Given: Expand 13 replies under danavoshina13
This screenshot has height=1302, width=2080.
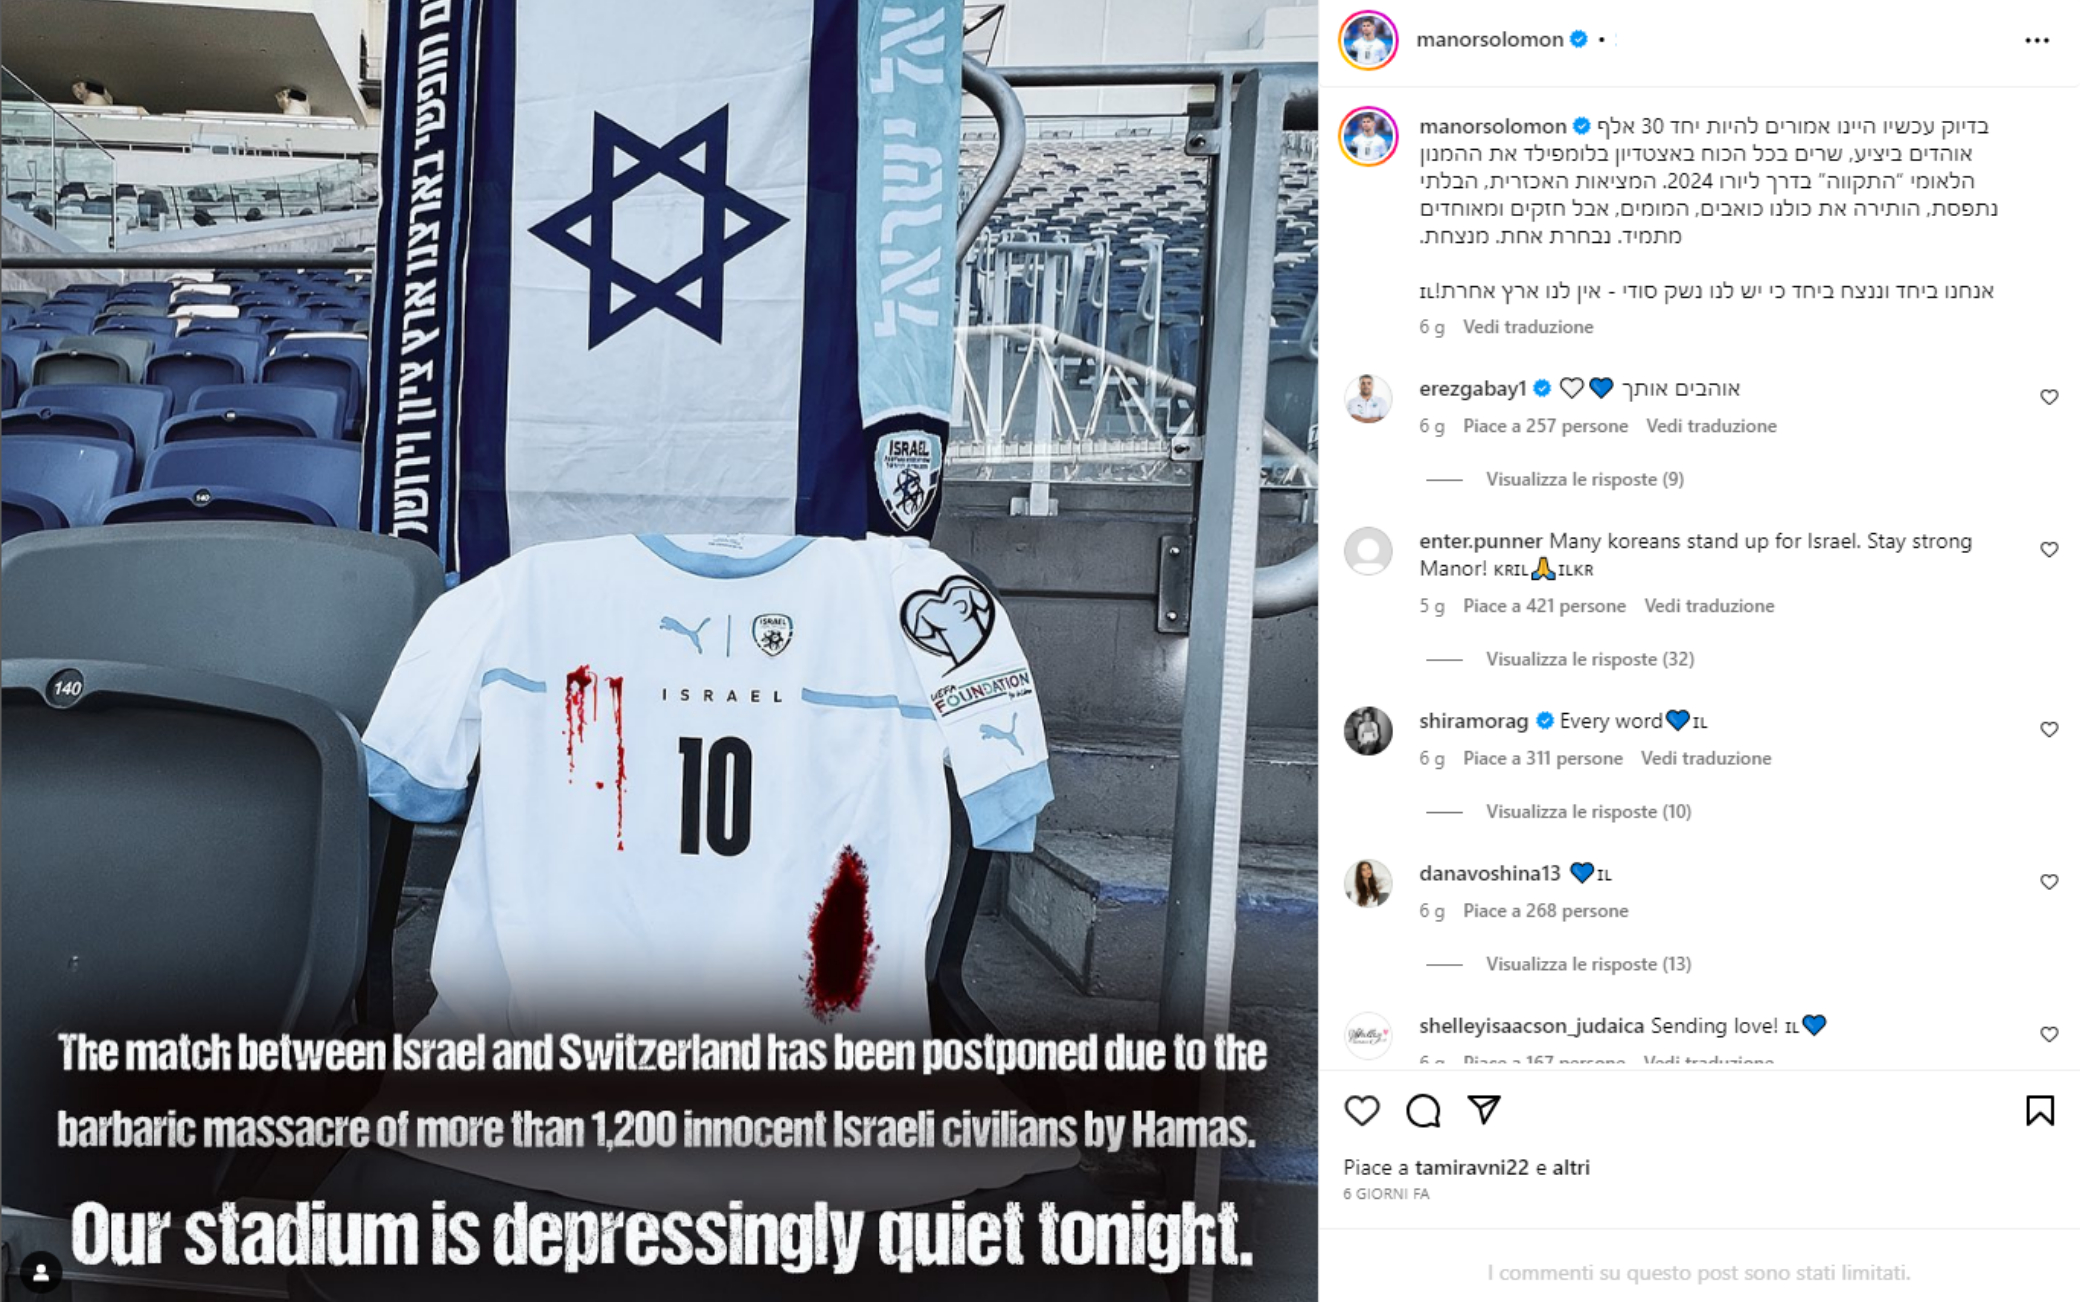Looking at the screenshot, I should [1588, 964].
